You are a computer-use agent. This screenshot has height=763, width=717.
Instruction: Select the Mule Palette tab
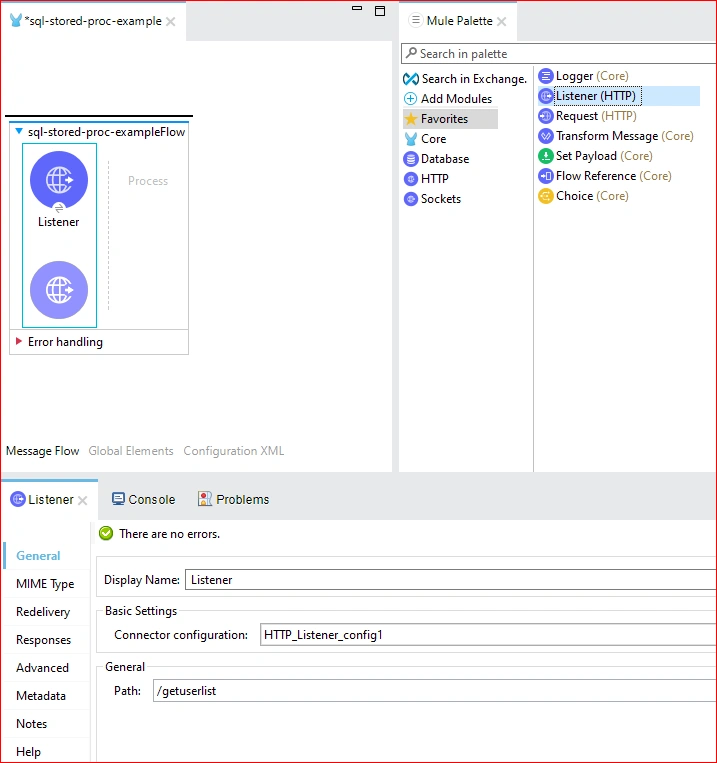coord(459,21)
